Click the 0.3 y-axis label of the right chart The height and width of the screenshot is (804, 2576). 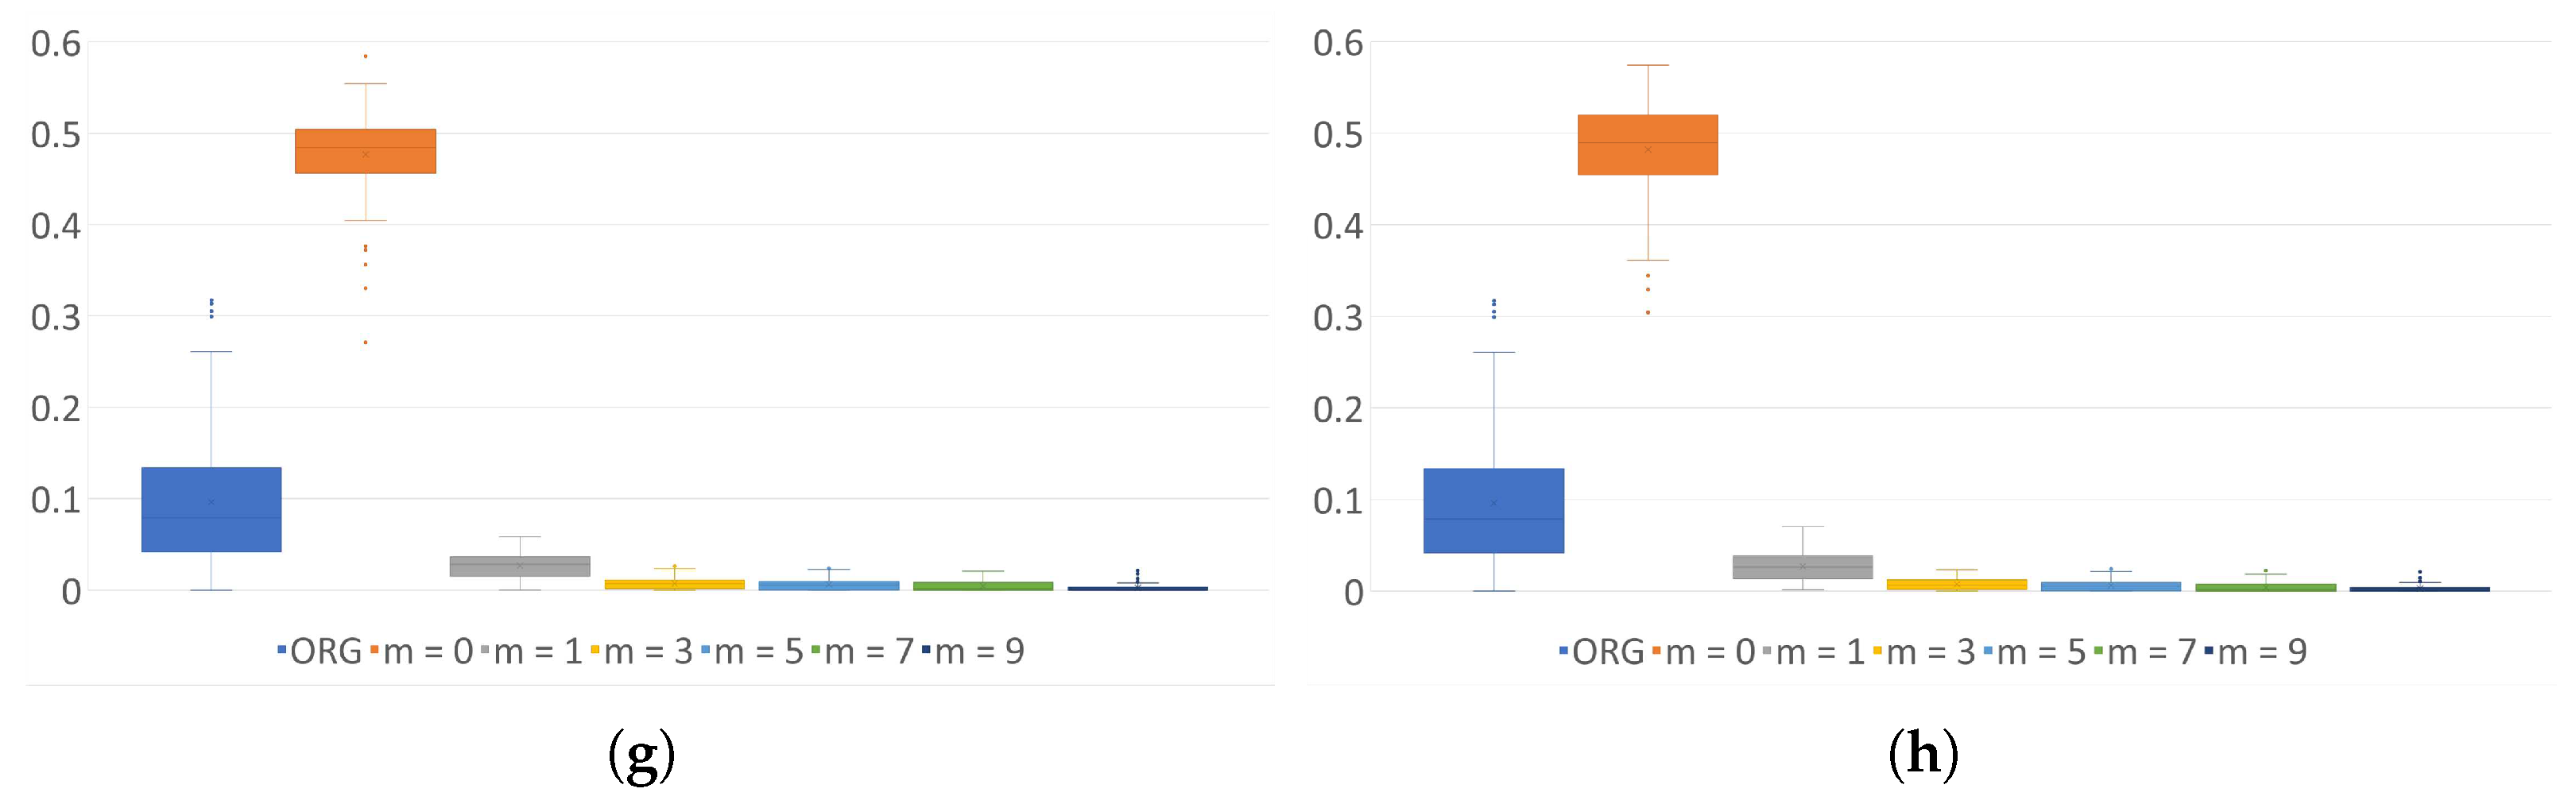(x=1337, y=317)
